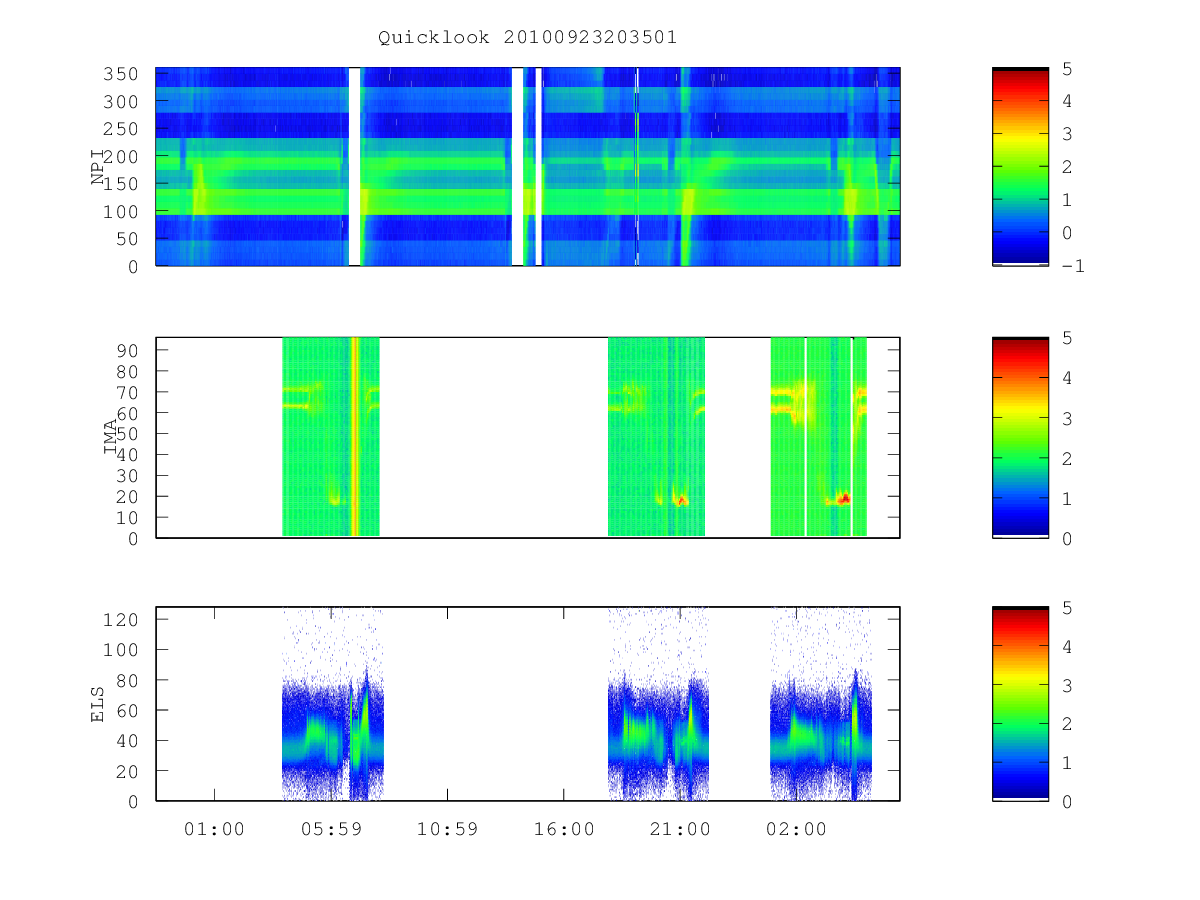
Task: Click the ELS spectrogram panel
Action: (x=528, y=704)
